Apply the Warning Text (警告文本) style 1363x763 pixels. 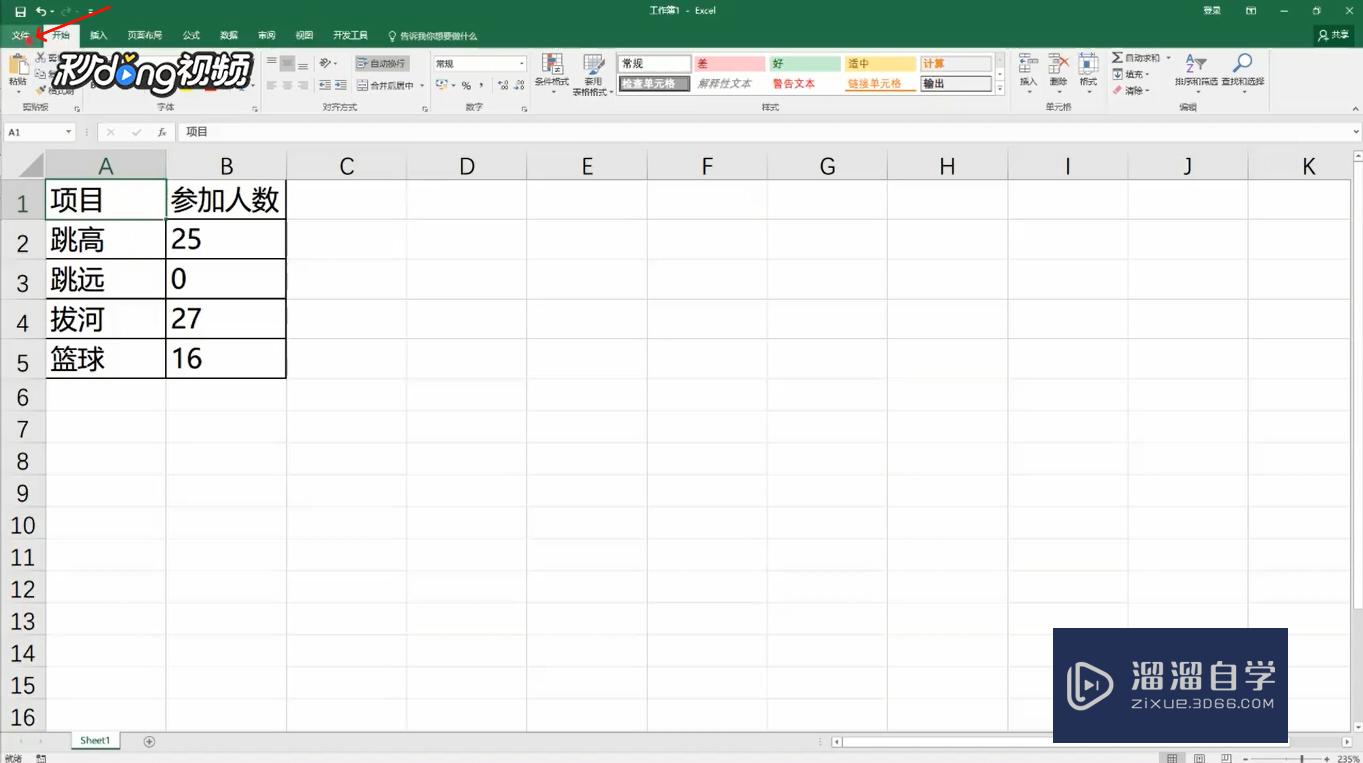[805, 84]
